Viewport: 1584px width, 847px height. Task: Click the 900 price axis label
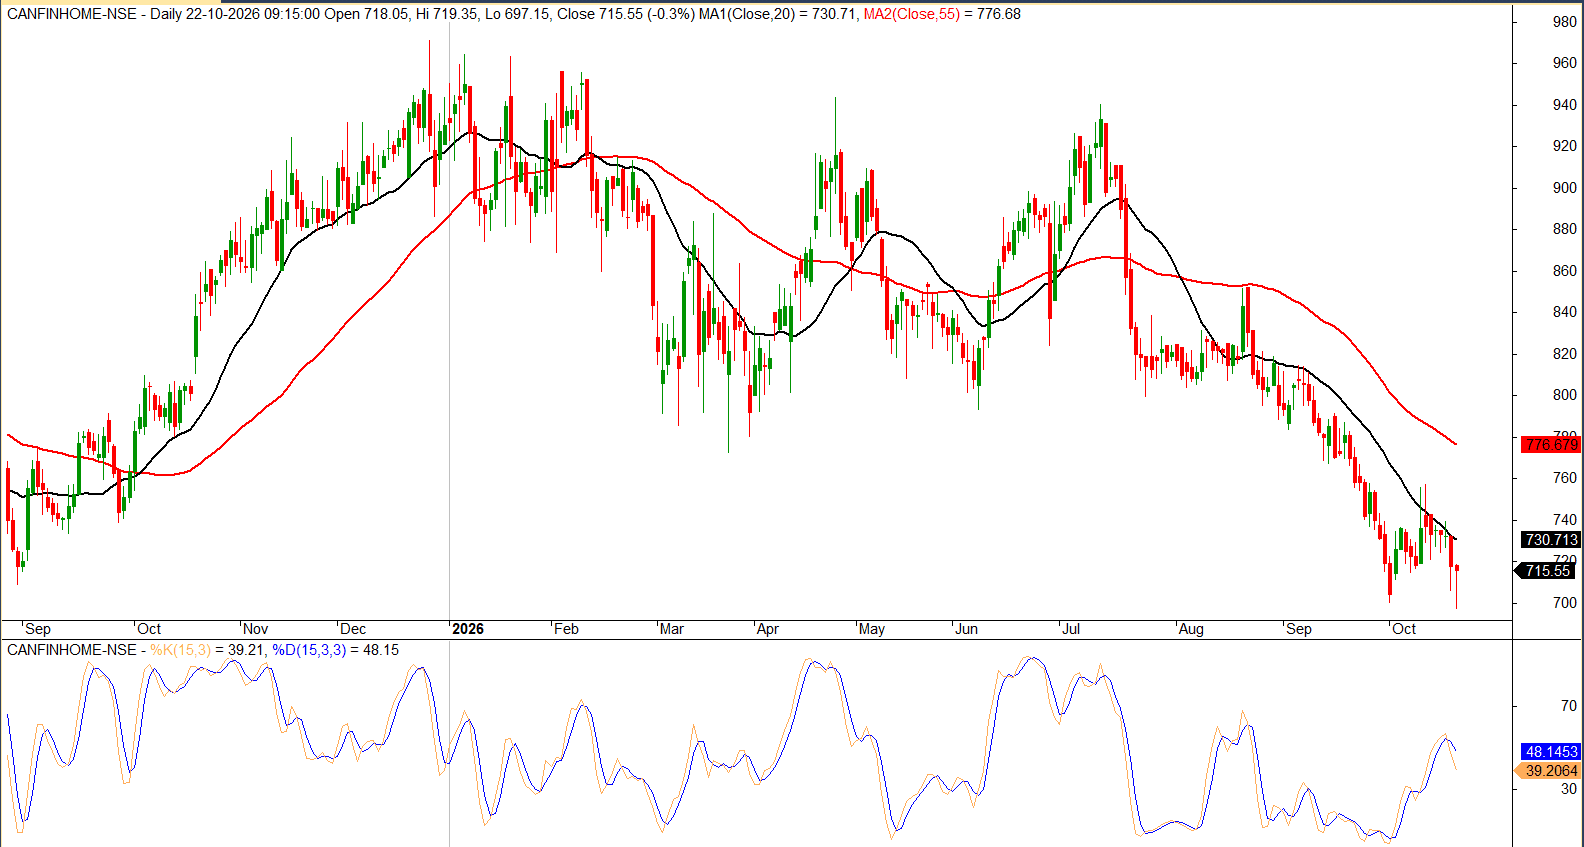click(1565, 188)
